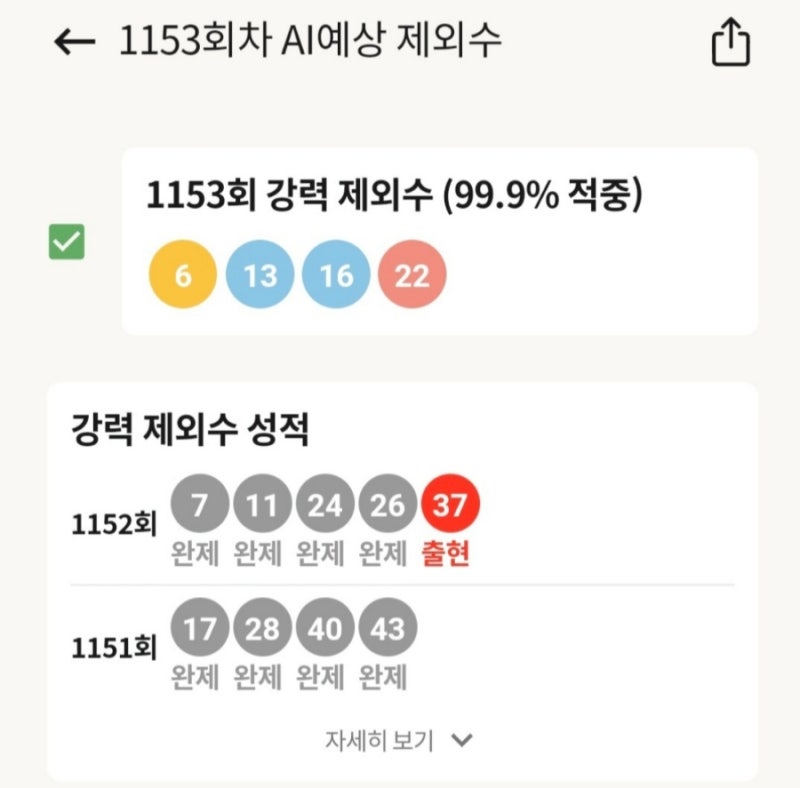
Task: Tap the 1152회 round label
Action: [x=114, y=524]
